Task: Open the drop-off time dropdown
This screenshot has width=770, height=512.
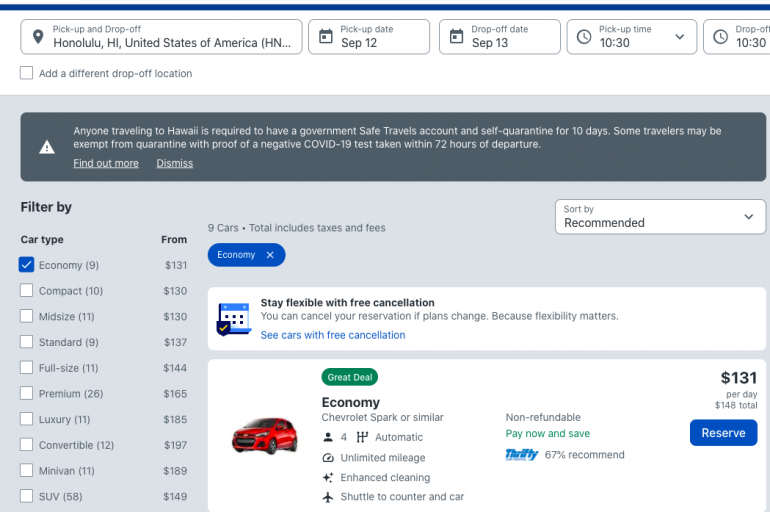Action: click(x=740, y=37)
